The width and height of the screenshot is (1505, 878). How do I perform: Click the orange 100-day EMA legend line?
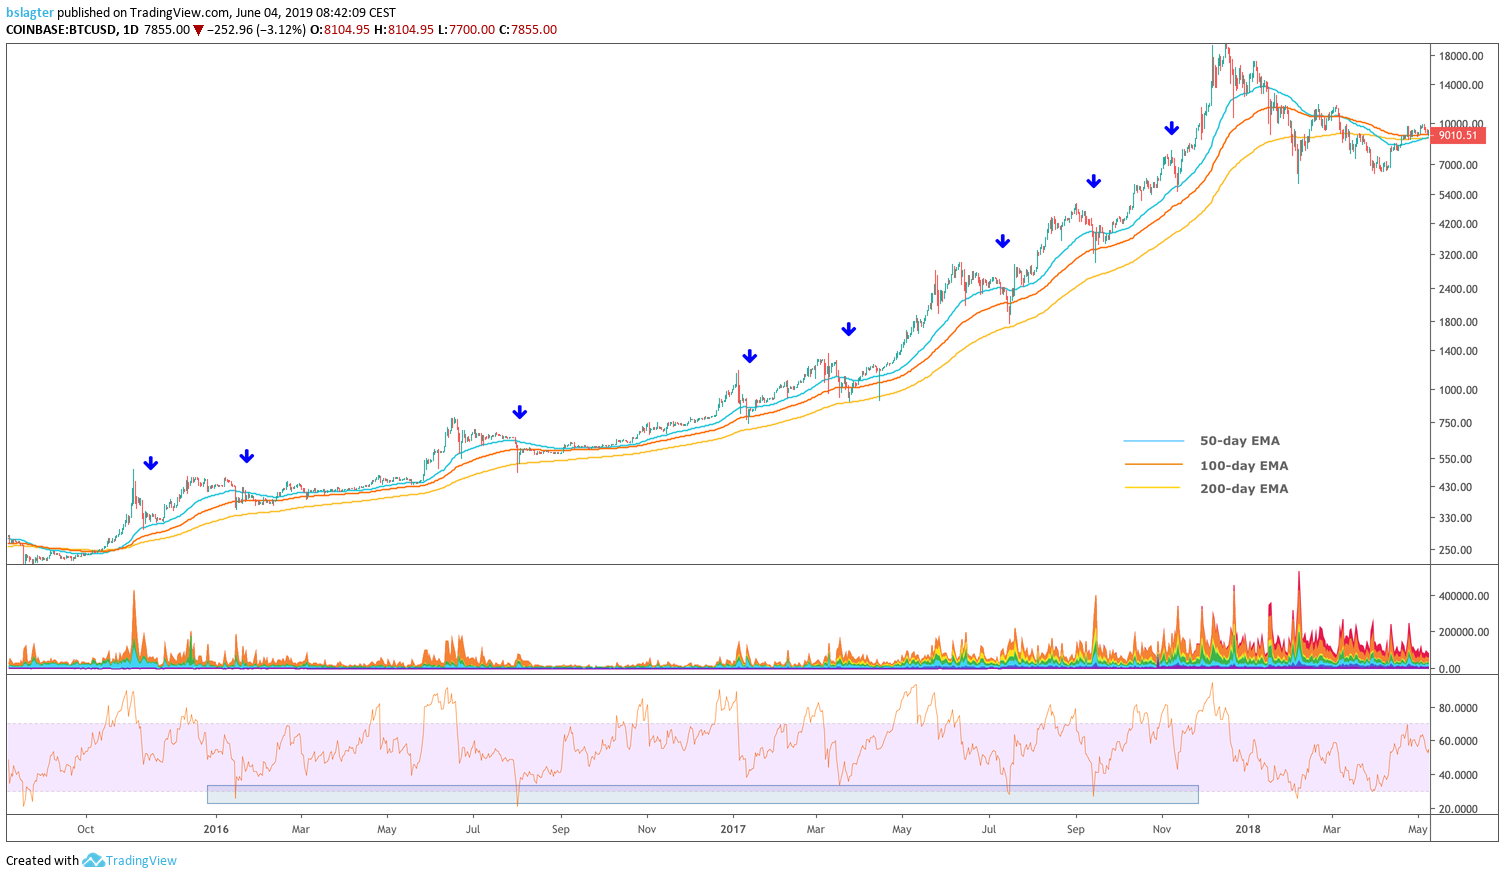click(1155, 465)
